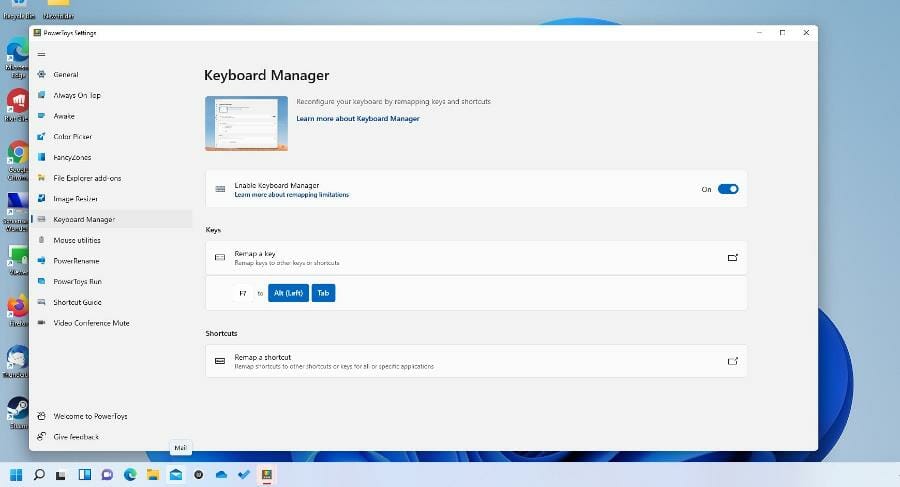This screenshot has width=900, height=487.
Task: Click the Windows Start button in taskbar
Action: (16, 474)
